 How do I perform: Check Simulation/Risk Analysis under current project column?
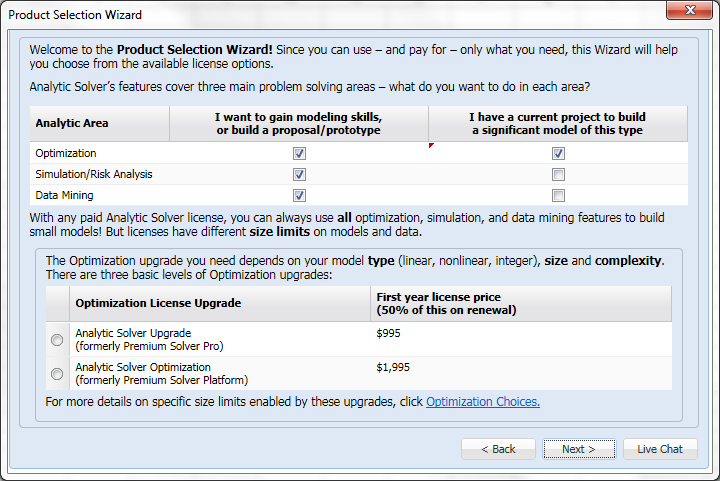click(x=558, y=175)
